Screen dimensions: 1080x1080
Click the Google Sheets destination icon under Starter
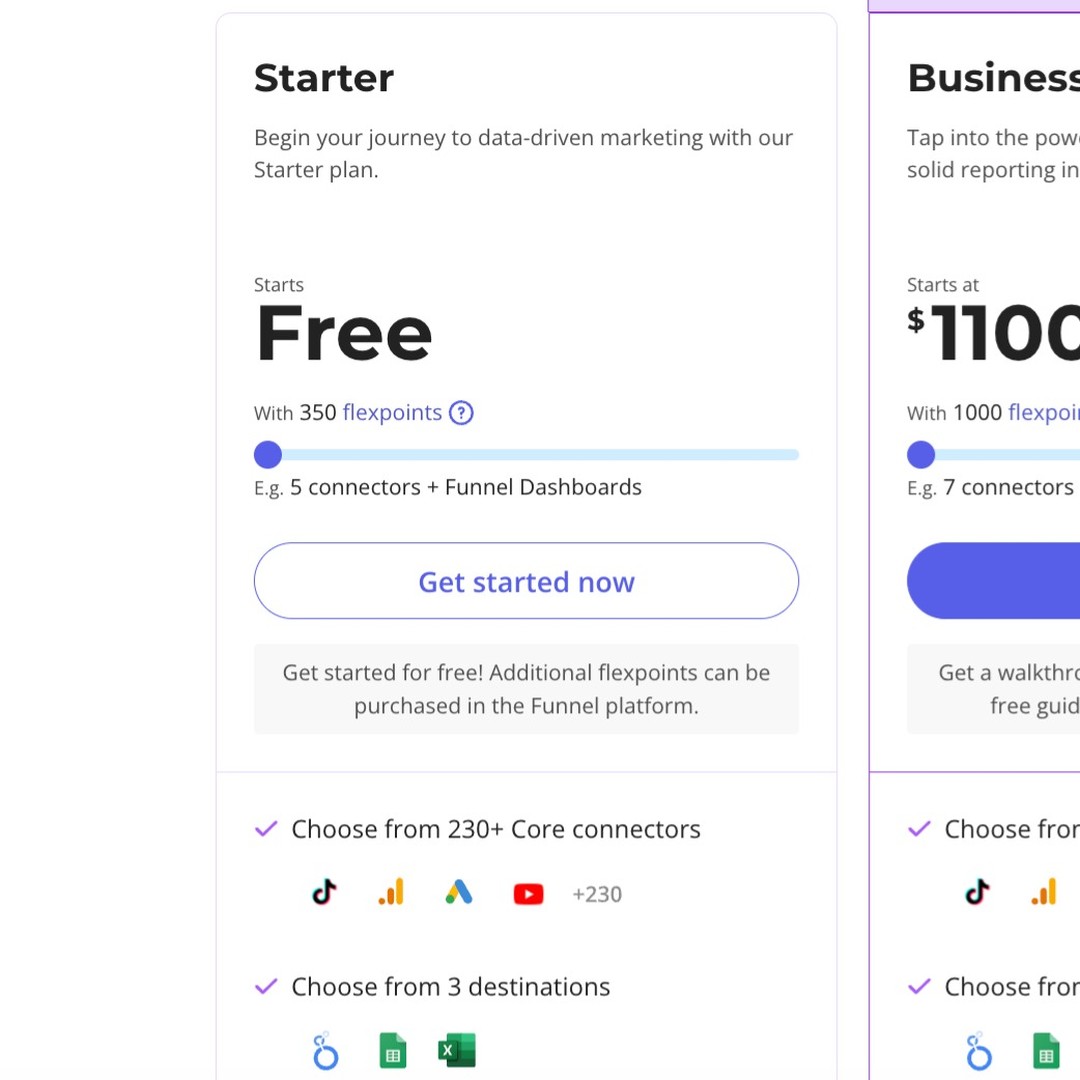click(x=393, y=1050)
